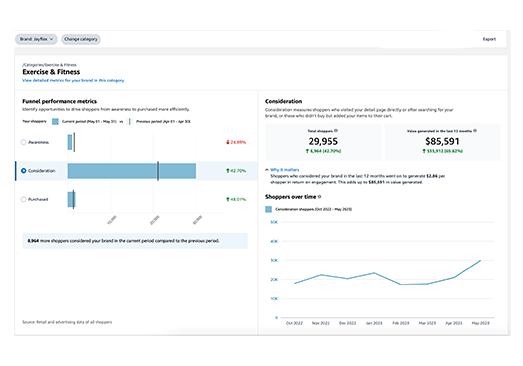Screen dimensions: 523x366
Task: Open the detailed brand metrics link
Action: (x=73, y=80)
